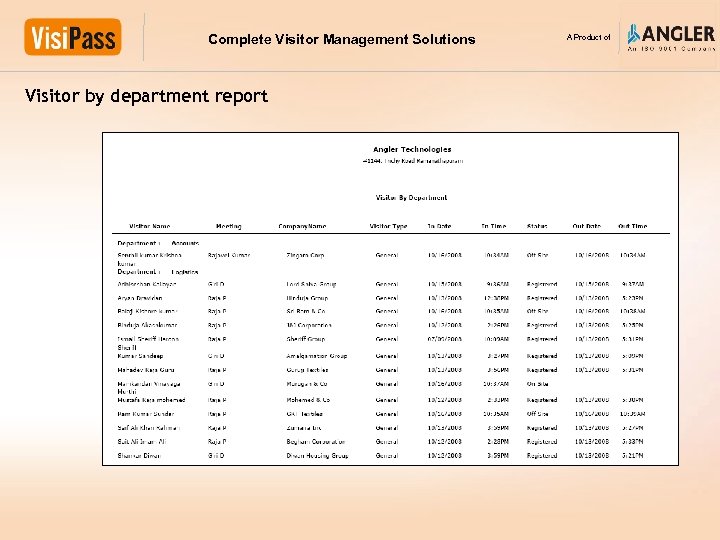Click the 'Department : Accounts' group row

click(x=158, y=243)
